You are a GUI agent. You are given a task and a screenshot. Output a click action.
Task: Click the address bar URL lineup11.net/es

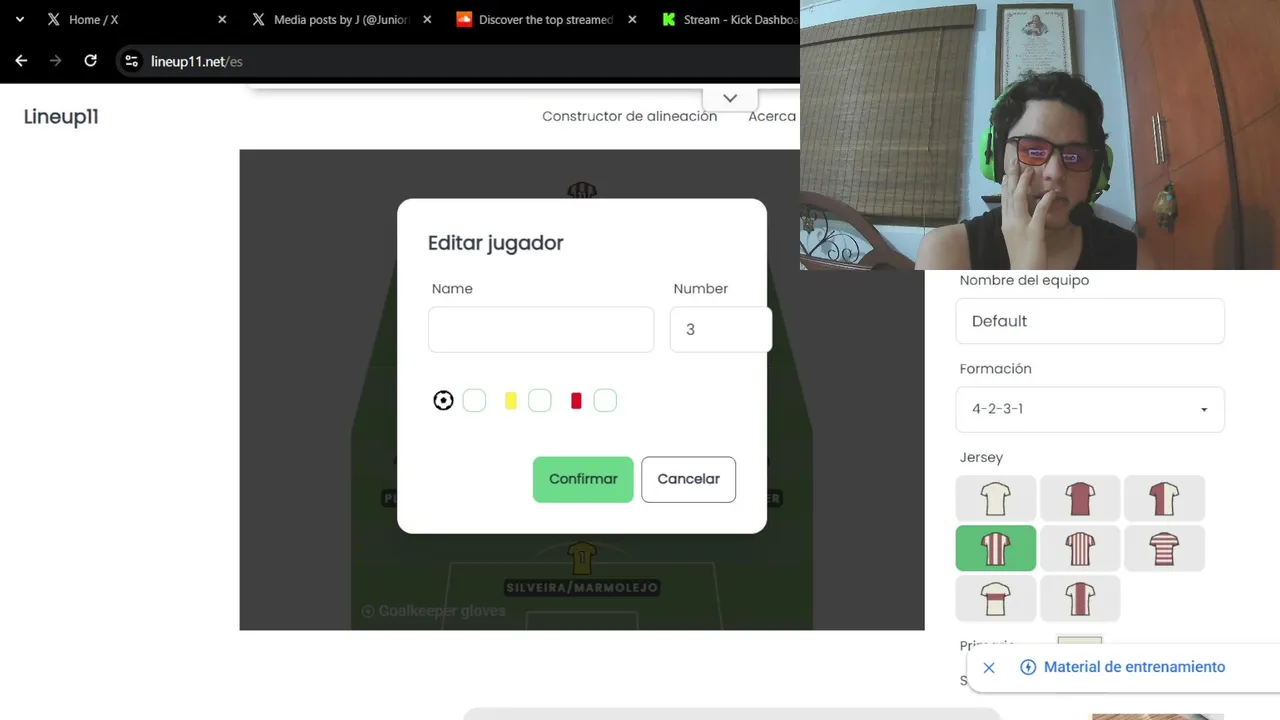coord(197,61)
